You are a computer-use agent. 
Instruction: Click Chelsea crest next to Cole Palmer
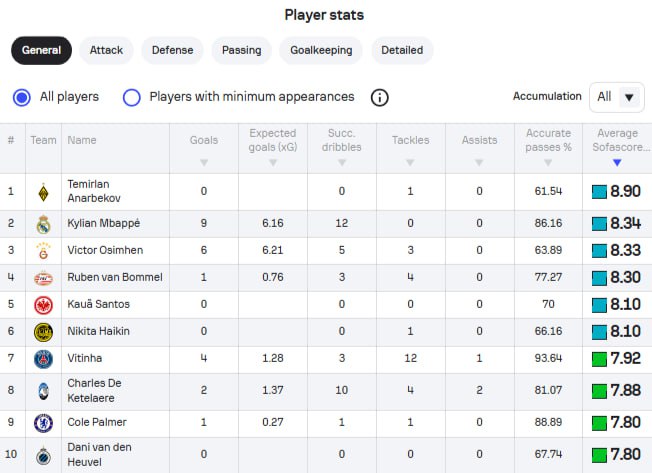click(x=43, y=423)
